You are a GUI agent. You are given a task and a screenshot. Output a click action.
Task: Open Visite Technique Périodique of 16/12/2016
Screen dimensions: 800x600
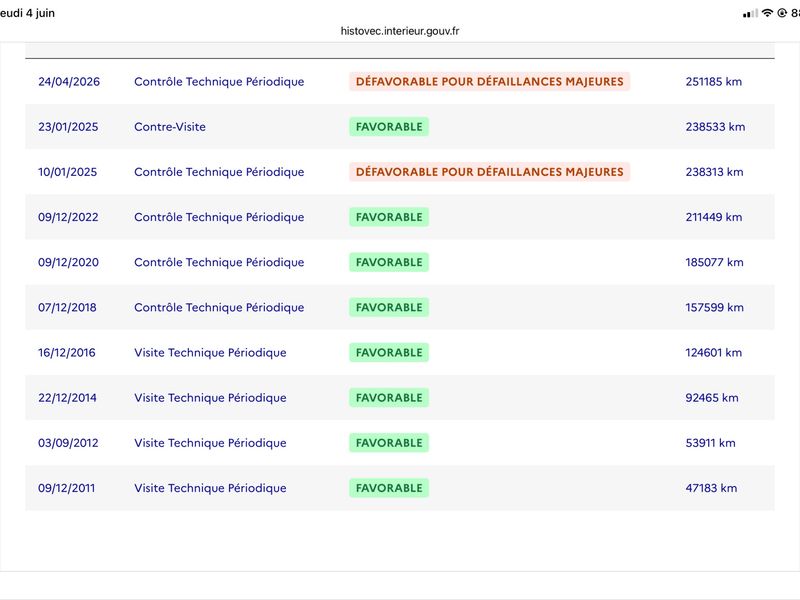tap(210, 353)
